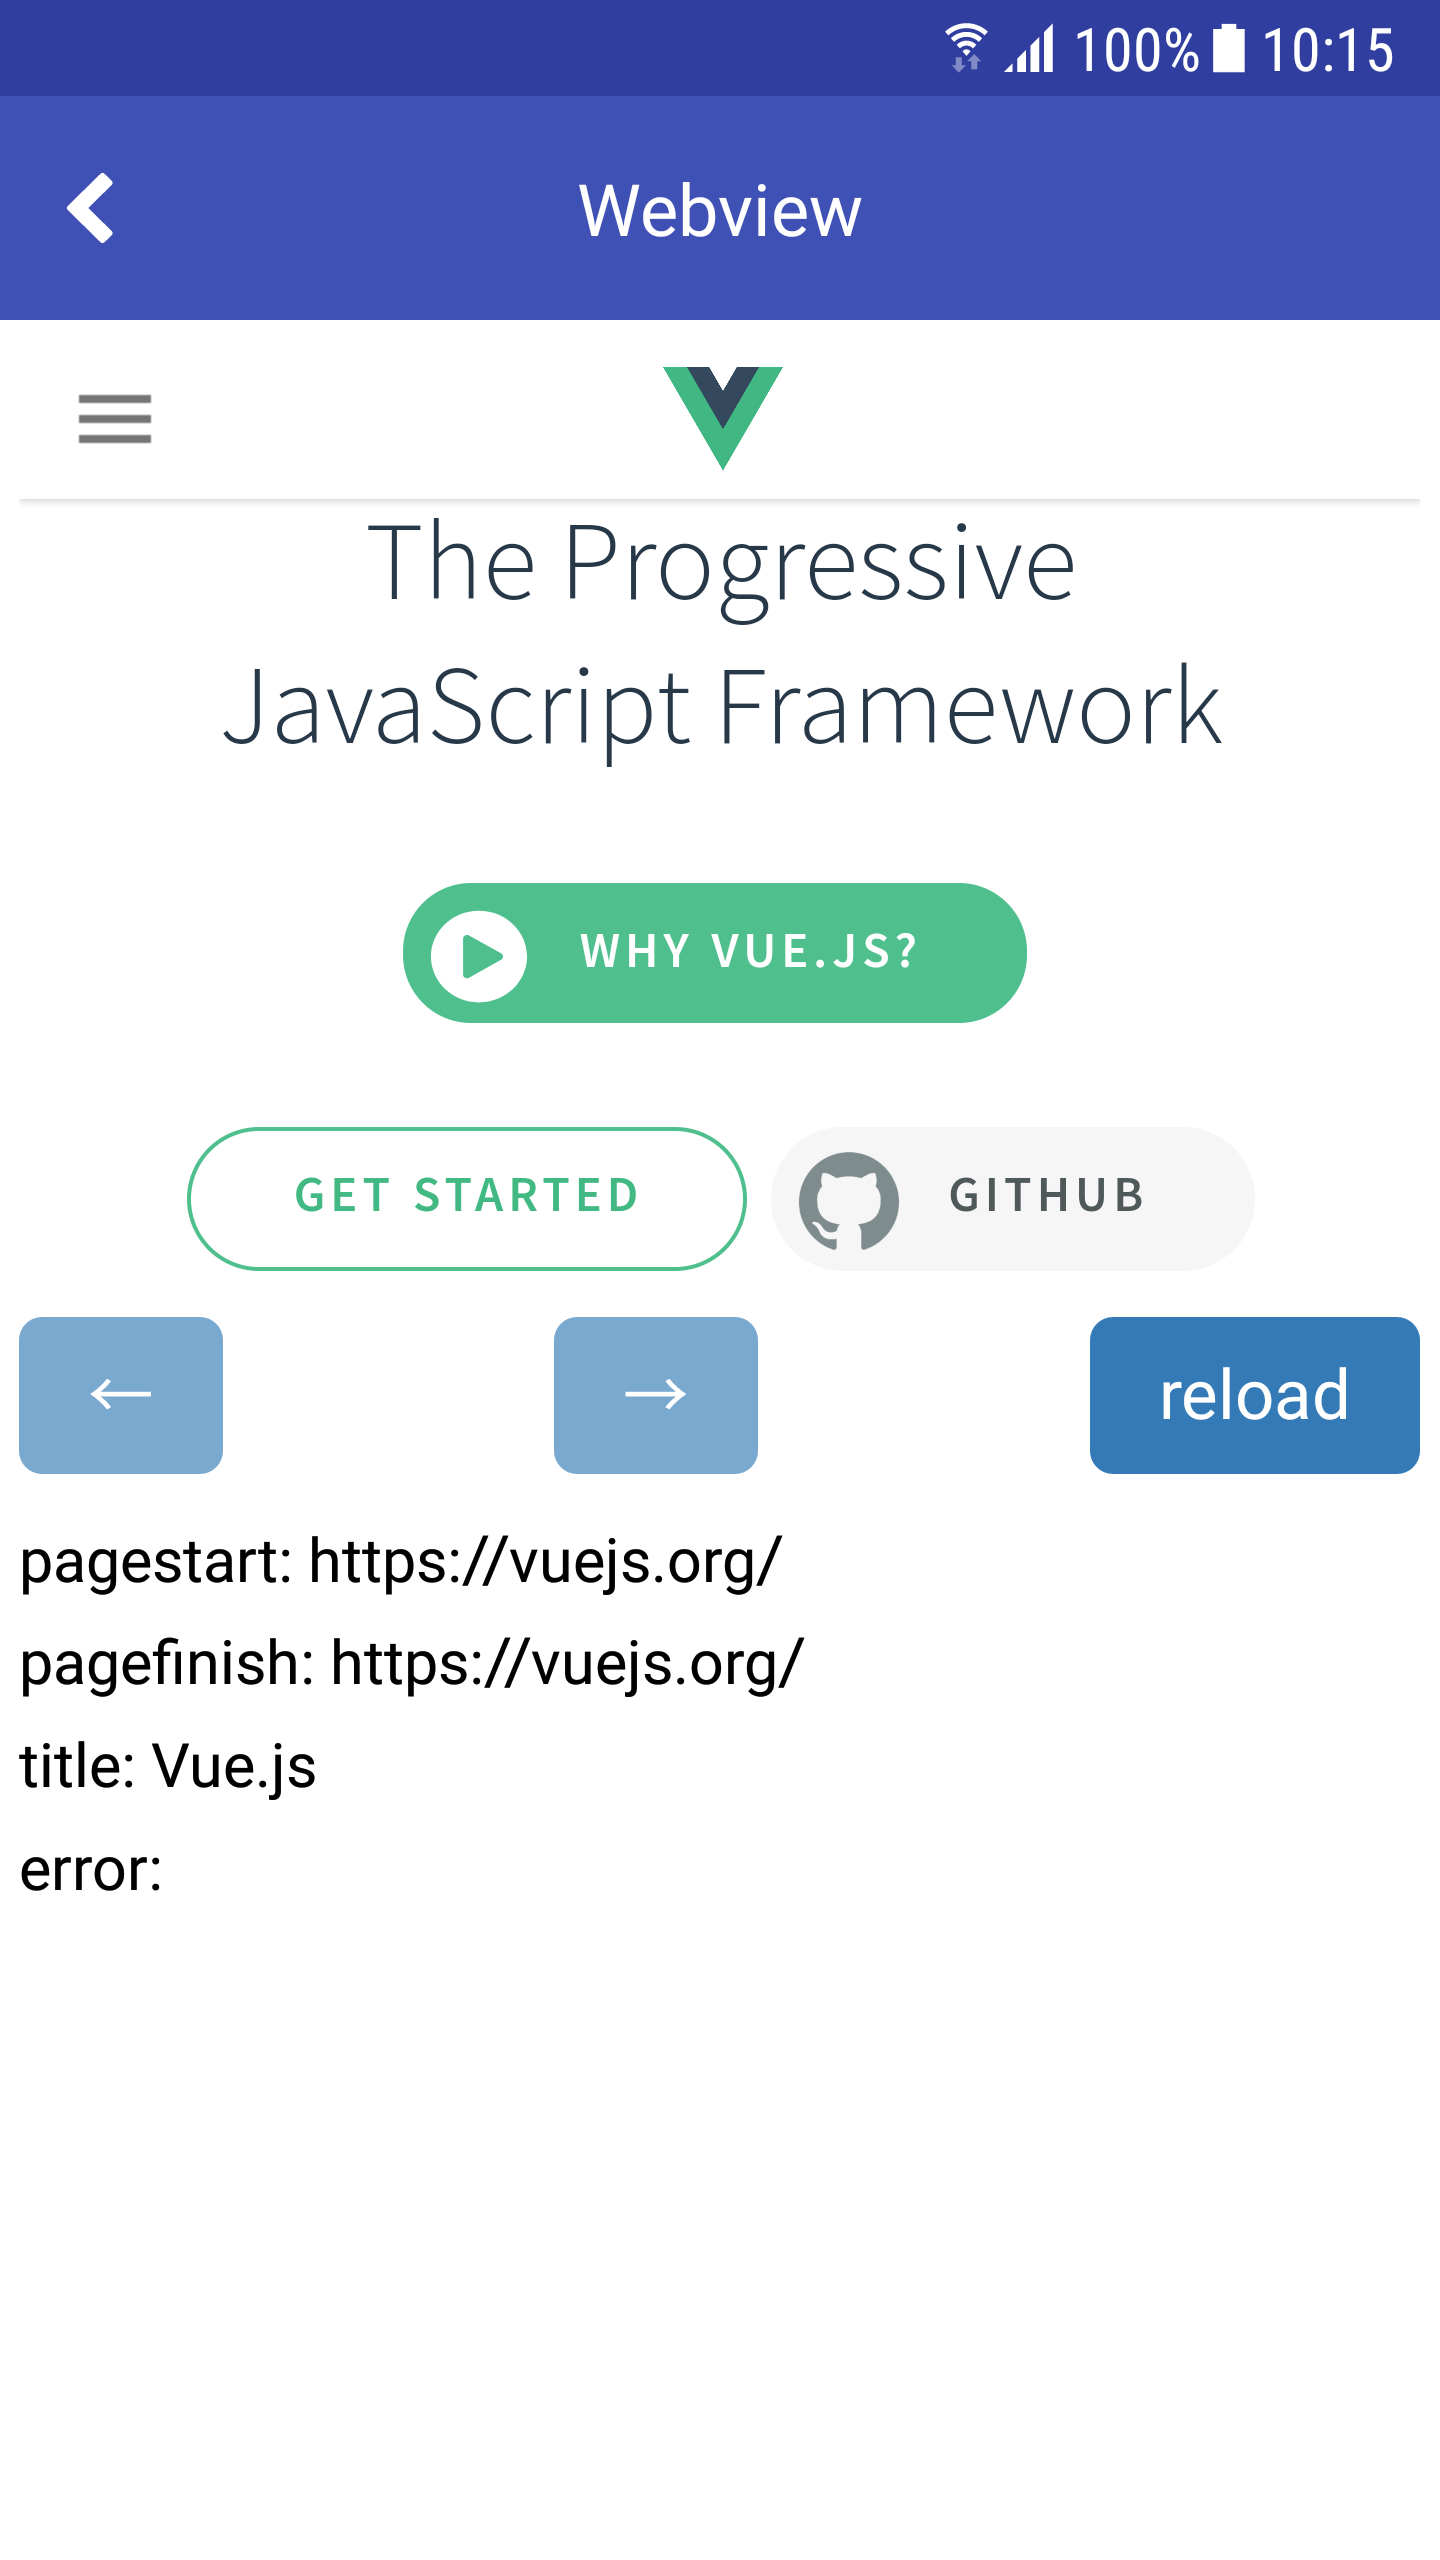Click the GitHub octocat icon
The width and height of the screenshot is (1440, 2560).
(848, 1200)
